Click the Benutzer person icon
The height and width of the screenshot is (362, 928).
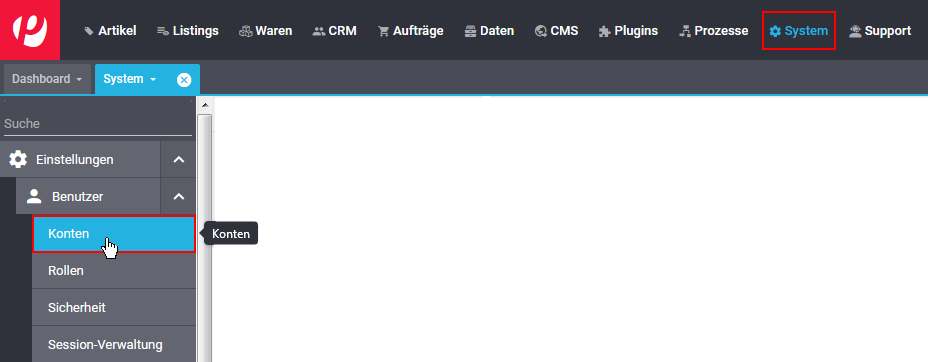34,196
